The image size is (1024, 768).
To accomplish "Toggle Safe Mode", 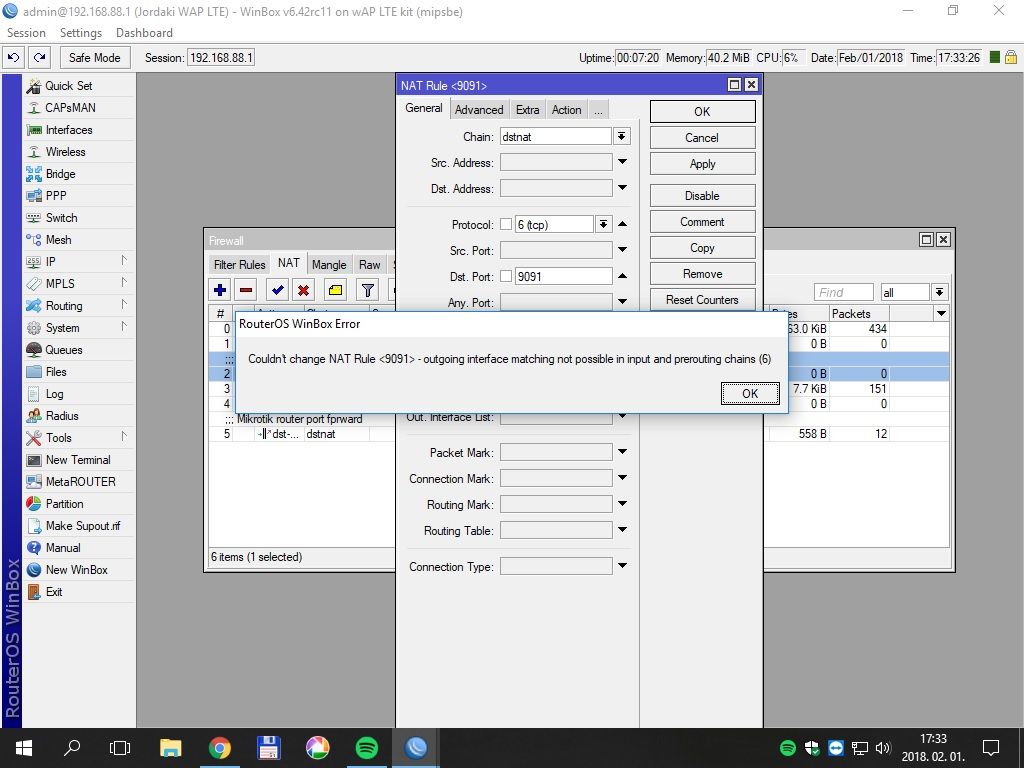I will point(95,57).
